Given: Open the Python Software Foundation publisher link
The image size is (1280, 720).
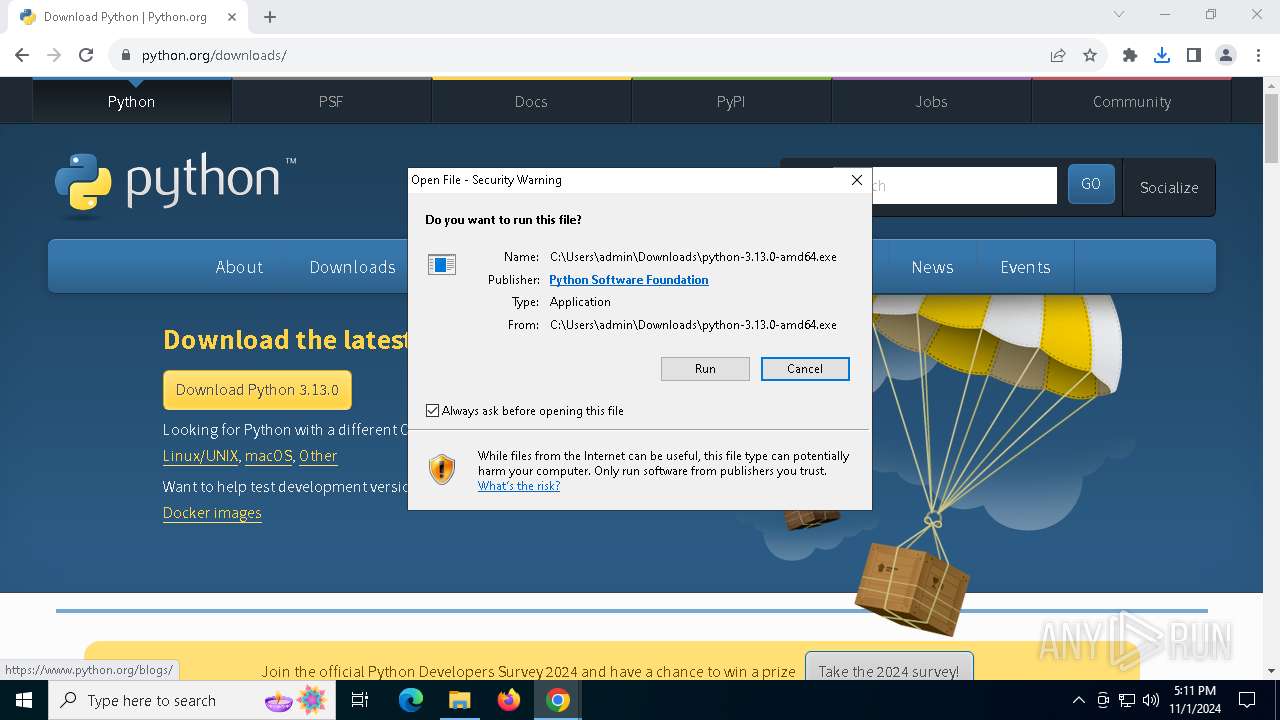Looking at the screenshot, I should [x=628, y=280].
